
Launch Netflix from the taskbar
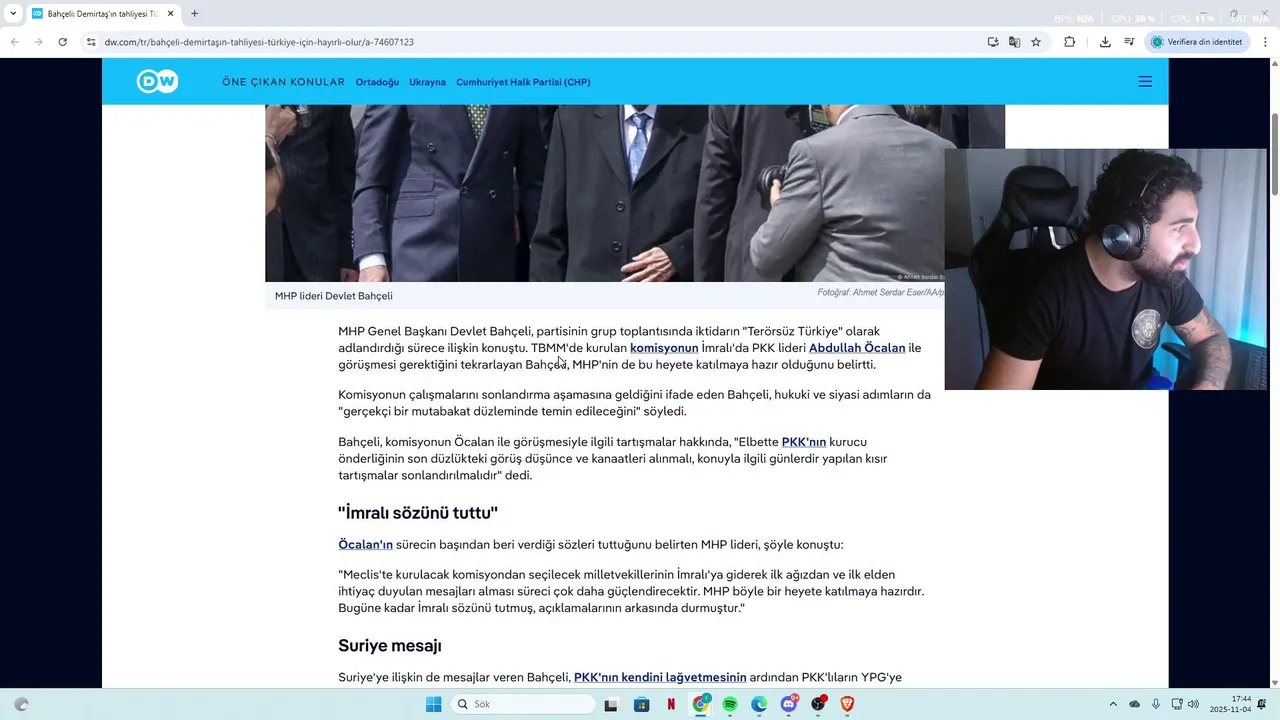(x=671, y=704)
